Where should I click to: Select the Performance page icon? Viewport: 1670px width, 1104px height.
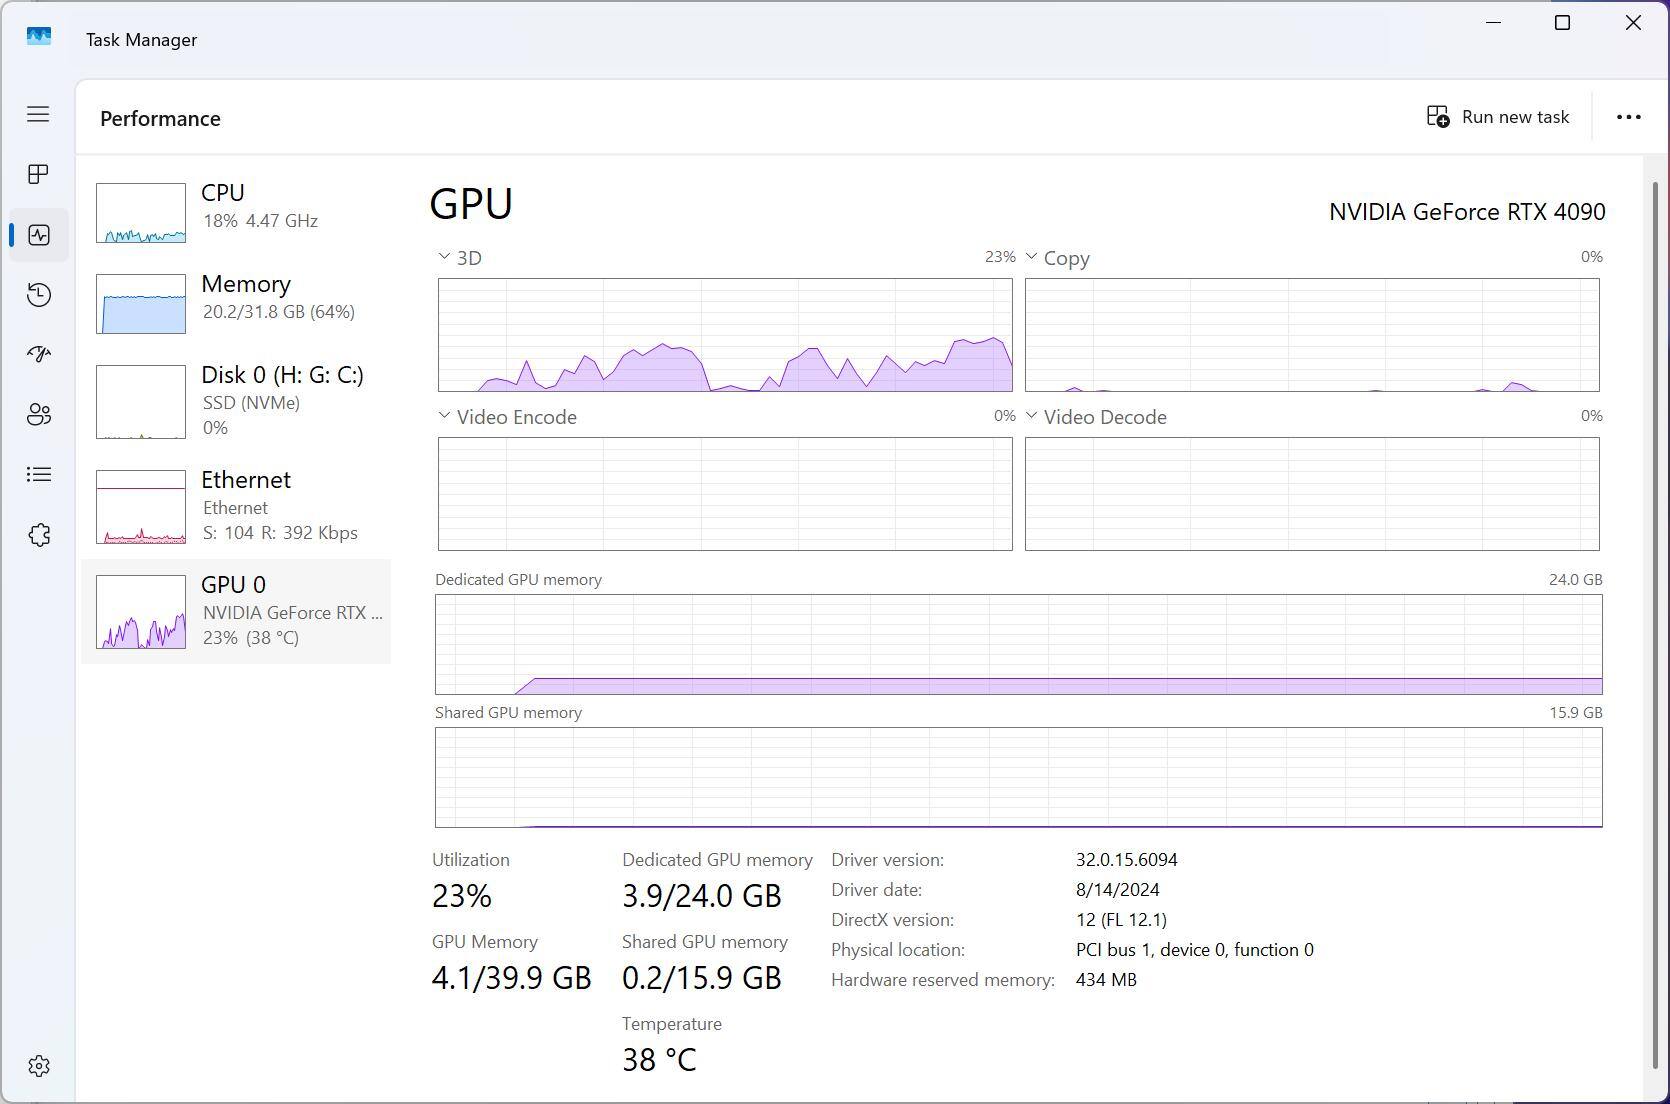pyautogui.click(x=38, y=235)
